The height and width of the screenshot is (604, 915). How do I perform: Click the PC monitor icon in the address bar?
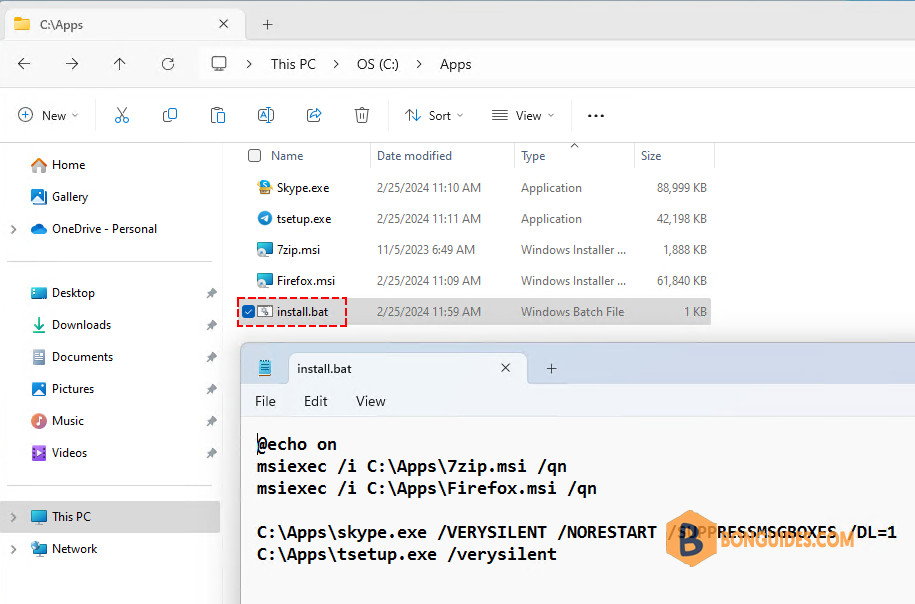219,64
